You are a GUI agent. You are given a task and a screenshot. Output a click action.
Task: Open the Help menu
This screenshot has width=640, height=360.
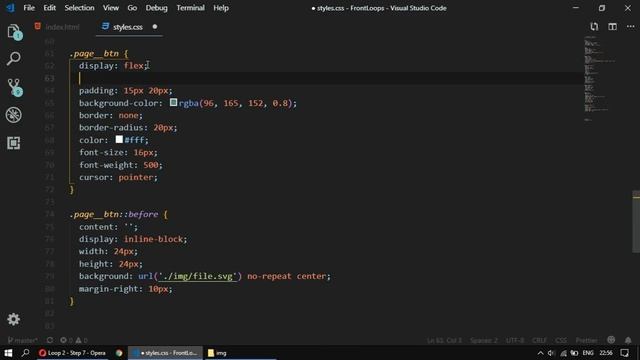tap(221, 8)
